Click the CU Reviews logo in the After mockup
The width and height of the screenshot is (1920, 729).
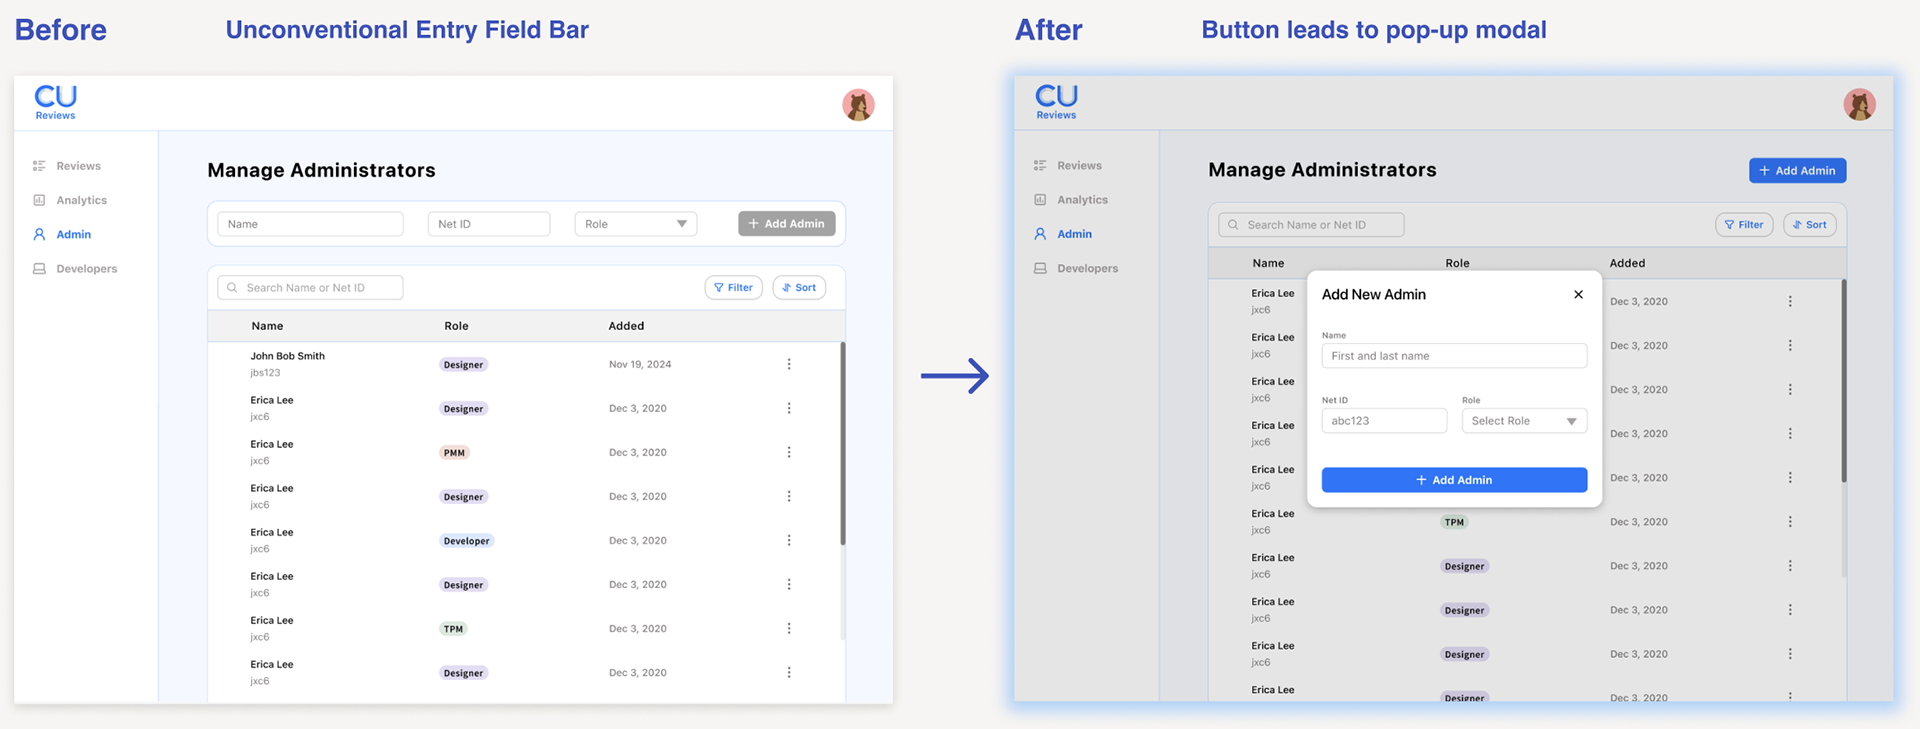[1056, 102]
